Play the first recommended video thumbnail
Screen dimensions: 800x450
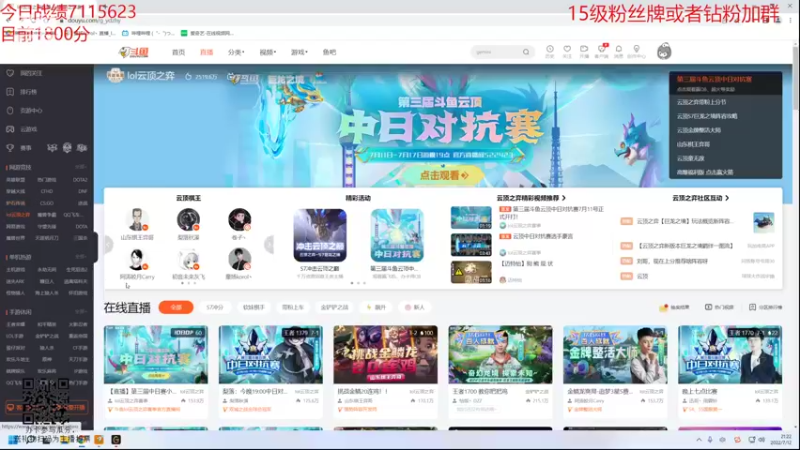tap(471, 217)
